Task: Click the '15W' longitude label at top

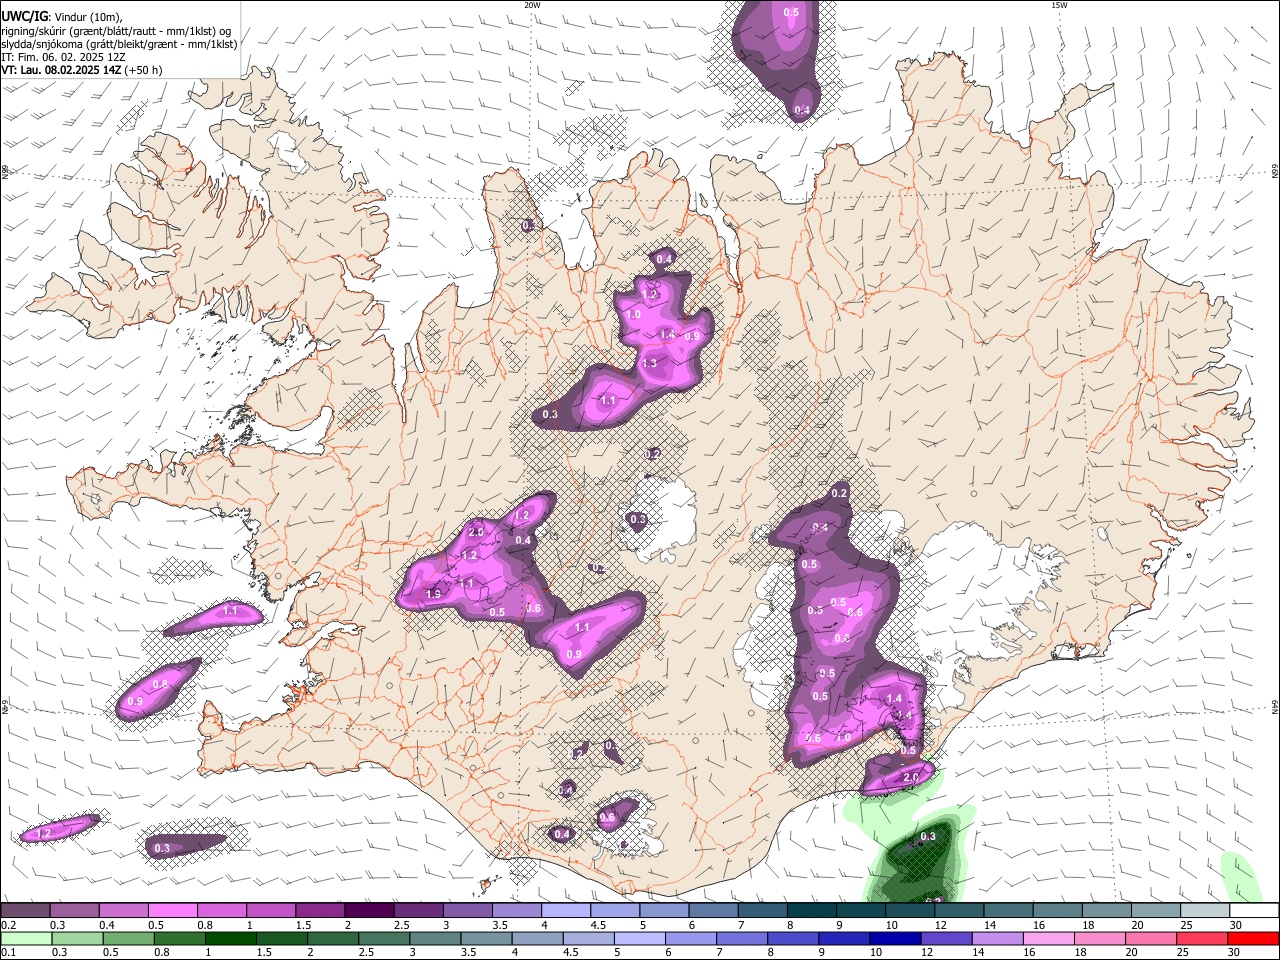Action: pos(1059,5)
